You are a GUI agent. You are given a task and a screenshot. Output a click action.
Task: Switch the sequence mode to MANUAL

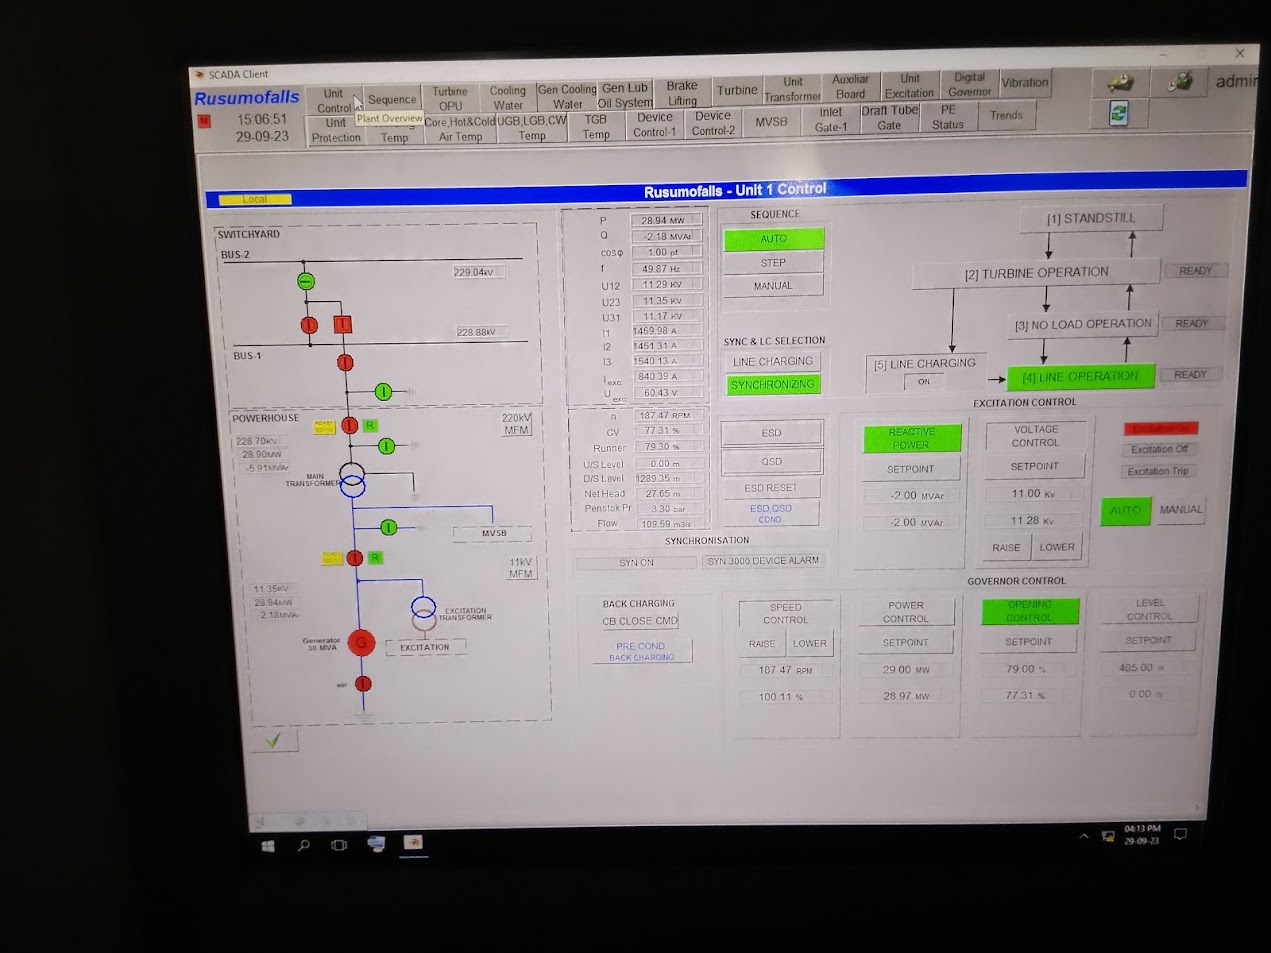pyautogui.click(x=773, y=286)
